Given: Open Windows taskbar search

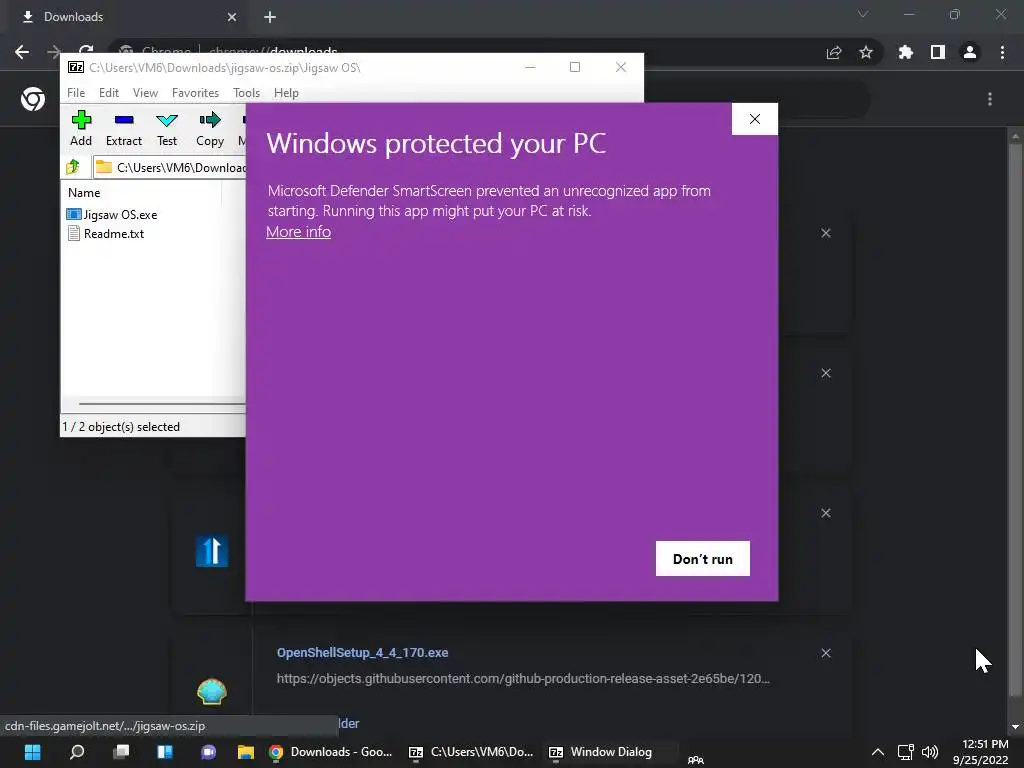Looking at the screenshot, I should click(x=77, y=752).
